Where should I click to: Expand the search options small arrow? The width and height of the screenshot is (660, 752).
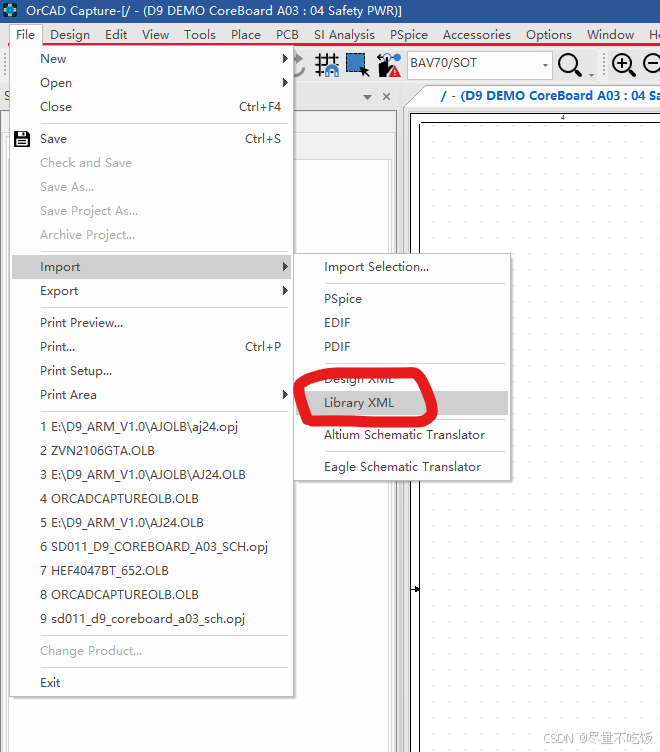[x=591, y=75]
